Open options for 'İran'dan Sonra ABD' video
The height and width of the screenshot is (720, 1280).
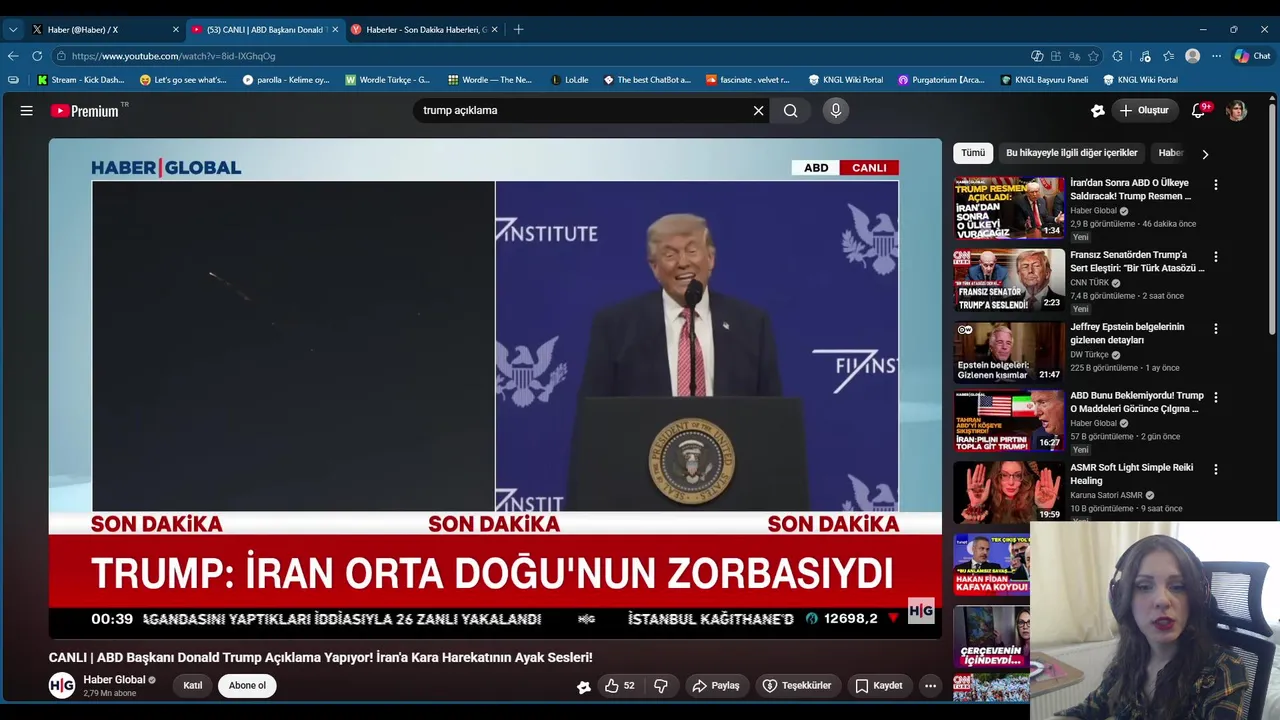[1216, 185]
